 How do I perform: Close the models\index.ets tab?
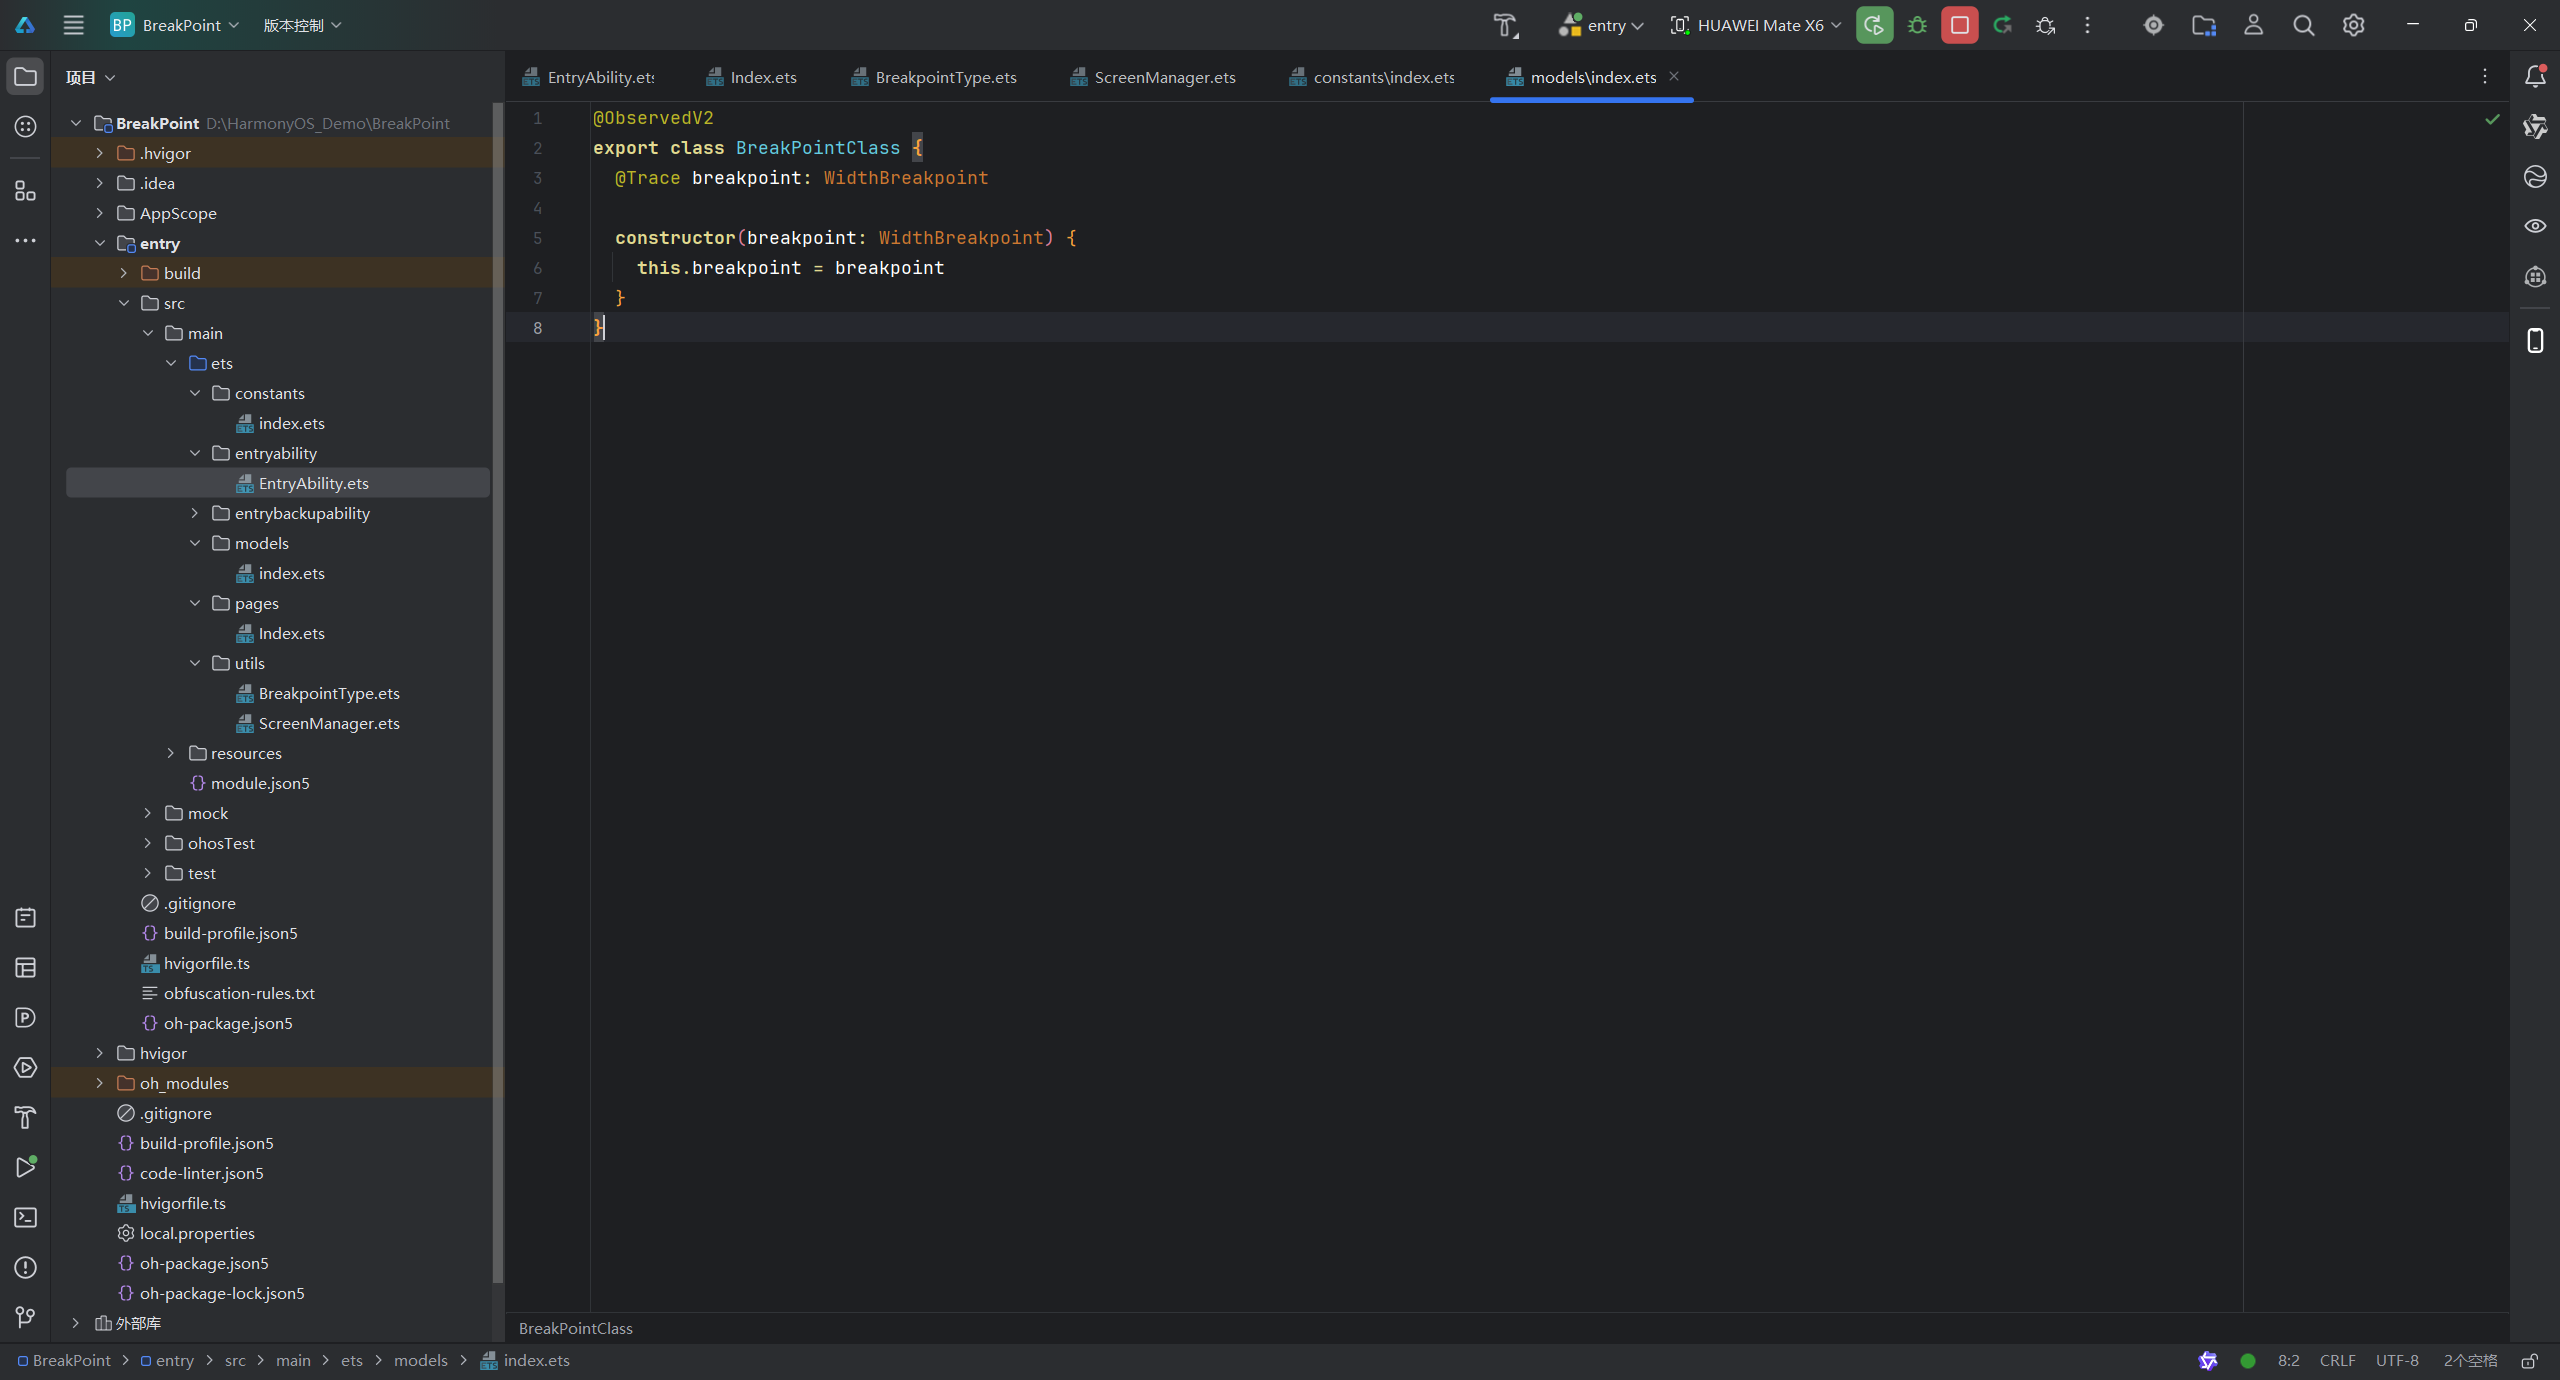click(x=1674, y=76)
